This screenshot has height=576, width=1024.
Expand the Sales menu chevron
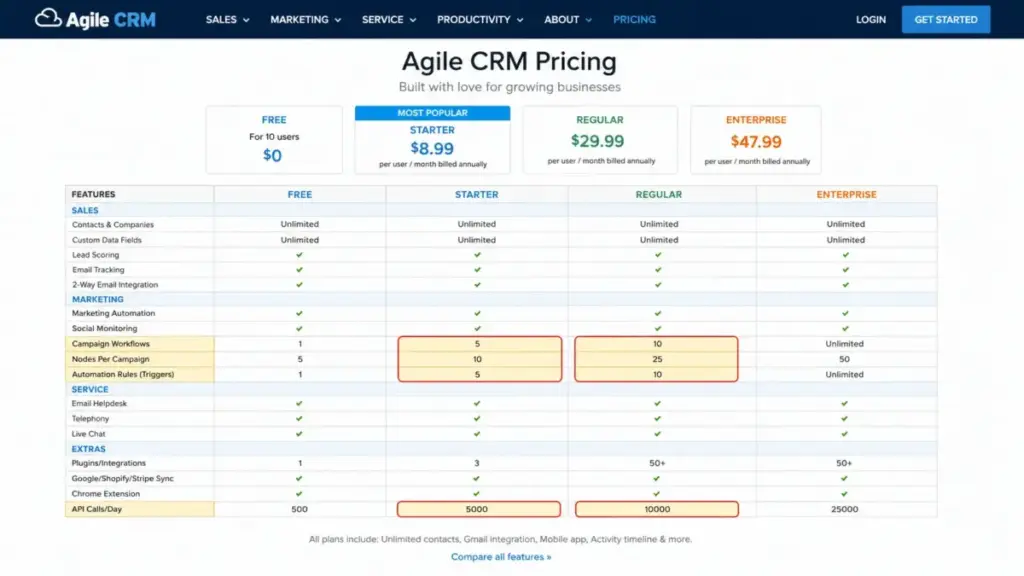[246, 20]
